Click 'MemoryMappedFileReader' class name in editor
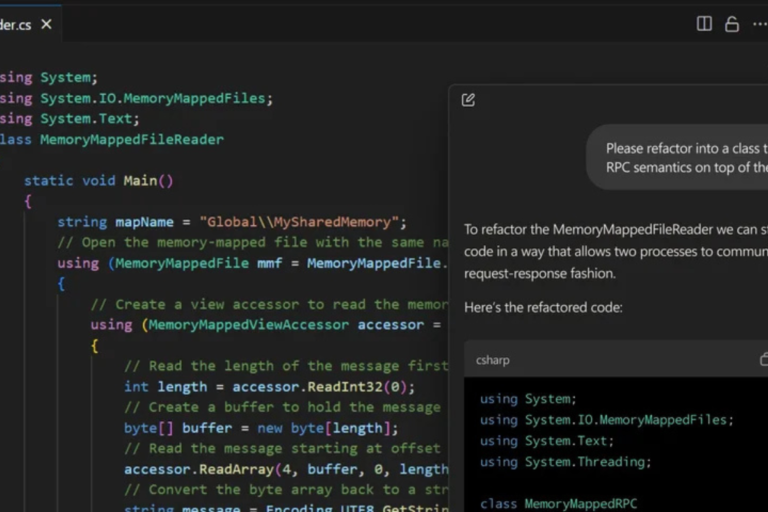This screenshot has height=512, width=768. (x=132, y=140)
